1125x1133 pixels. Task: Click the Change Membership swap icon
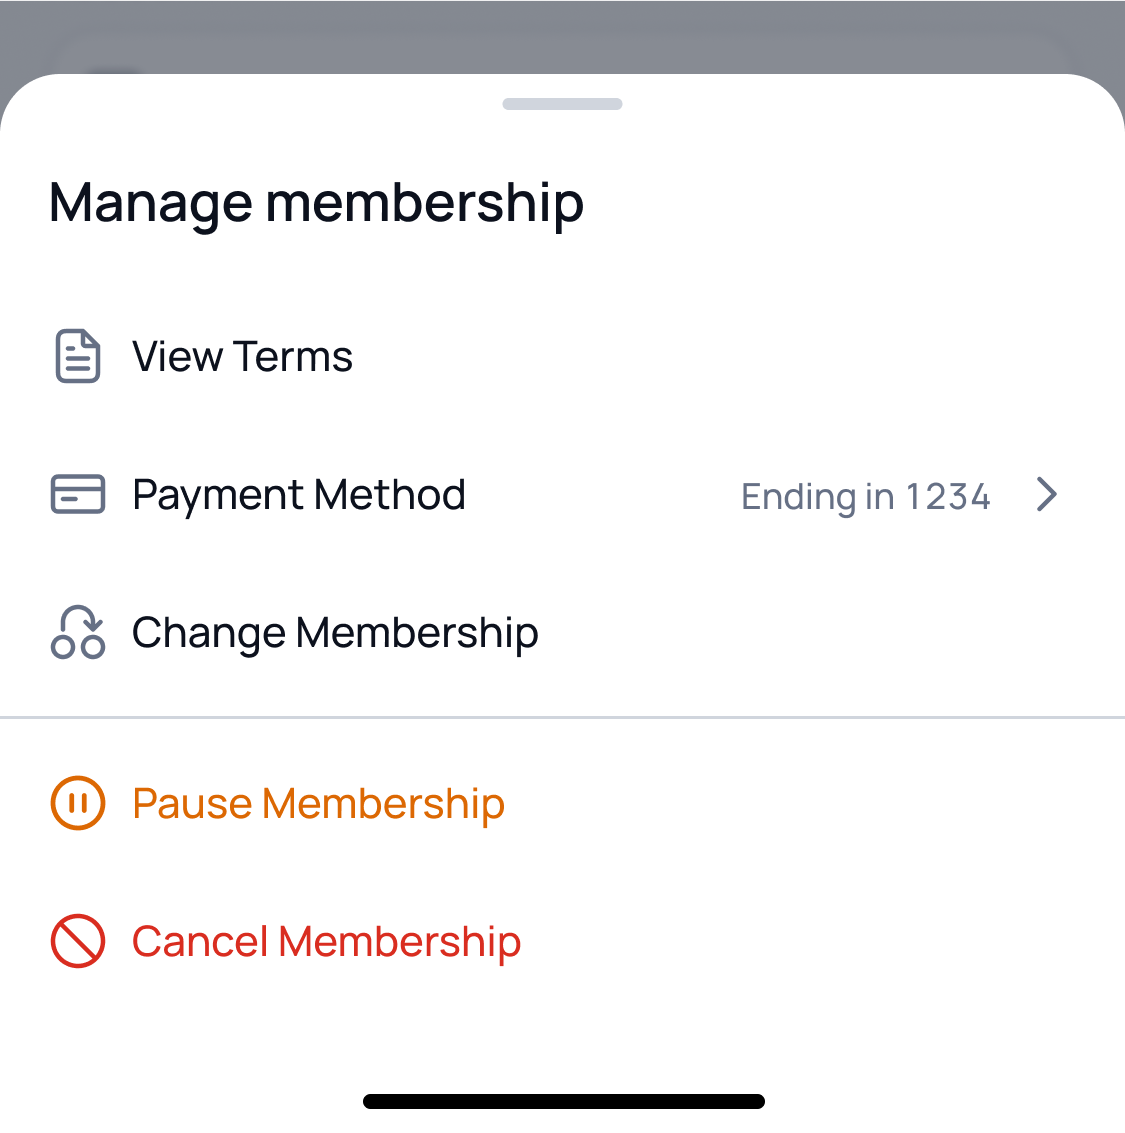[77, 633]
